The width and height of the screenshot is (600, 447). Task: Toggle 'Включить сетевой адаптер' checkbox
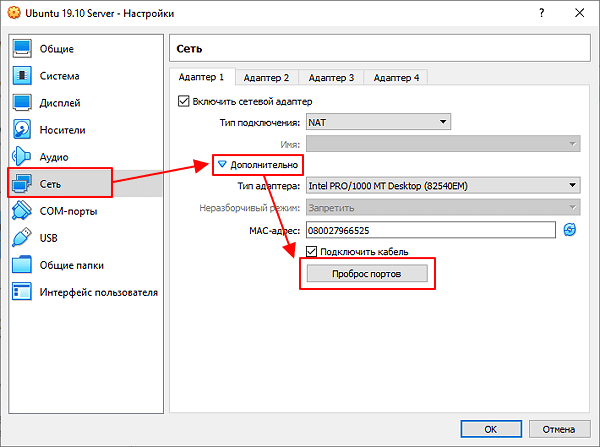183,101
